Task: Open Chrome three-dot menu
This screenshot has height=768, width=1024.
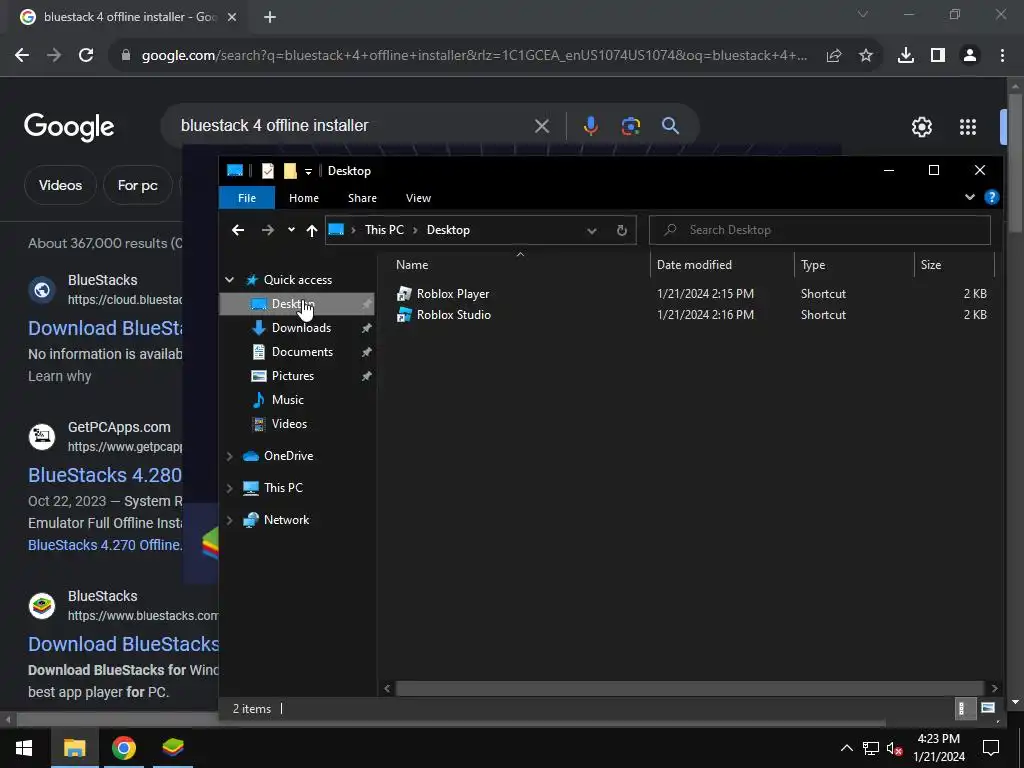Action: [x=1002, y=56]
